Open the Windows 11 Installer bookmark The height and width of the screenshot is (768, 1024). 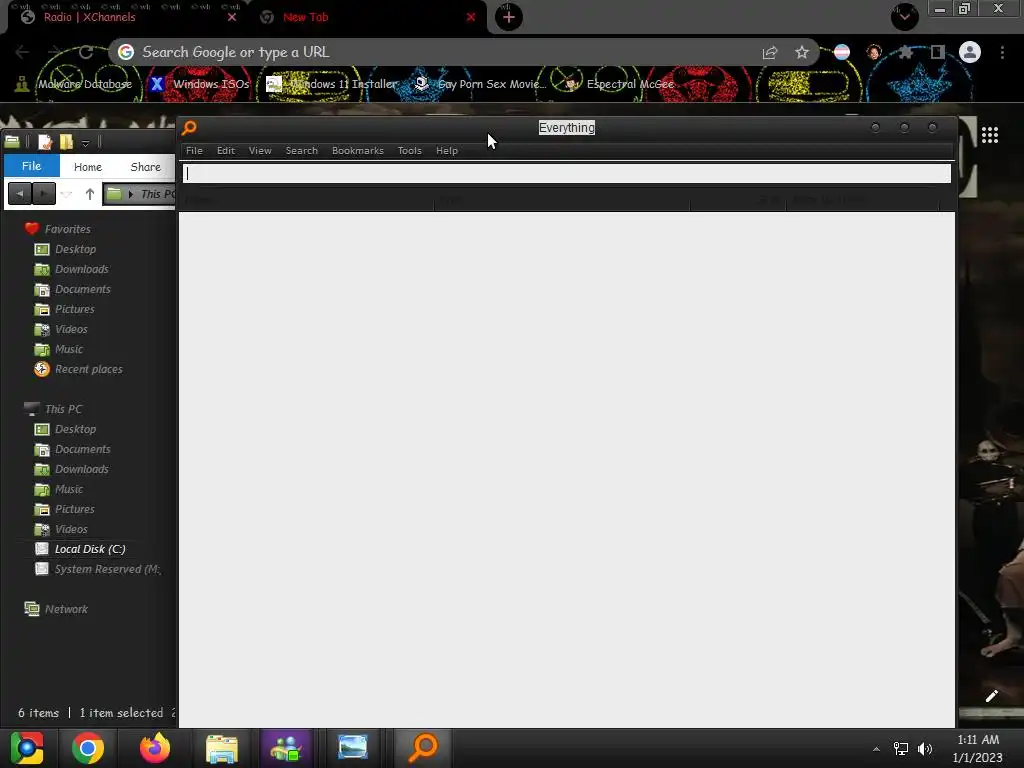[331, 84]
